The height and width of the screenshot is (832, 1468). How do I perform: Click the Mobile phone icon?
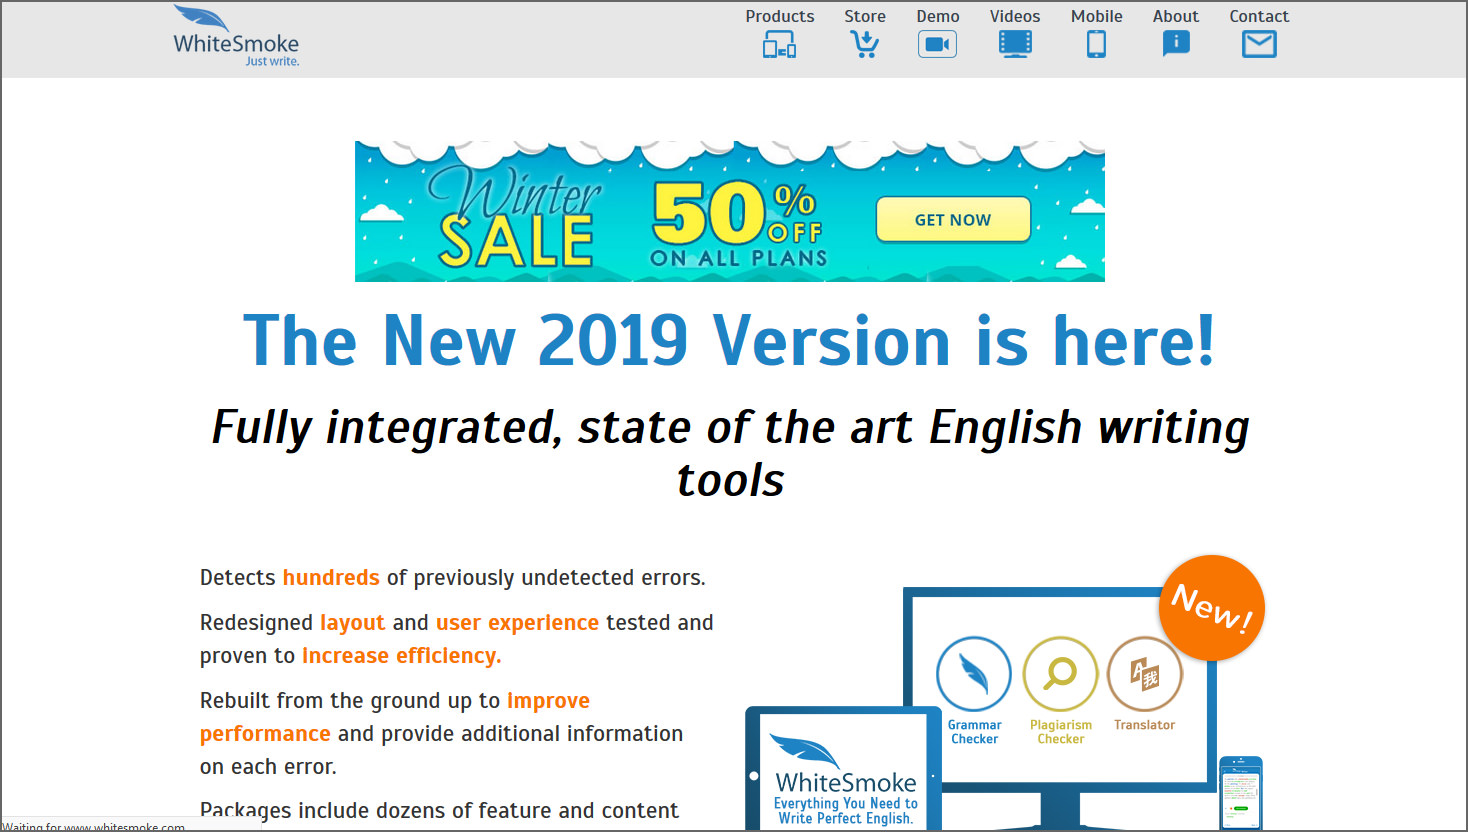pyautogui.click(x=1096, y=44)
